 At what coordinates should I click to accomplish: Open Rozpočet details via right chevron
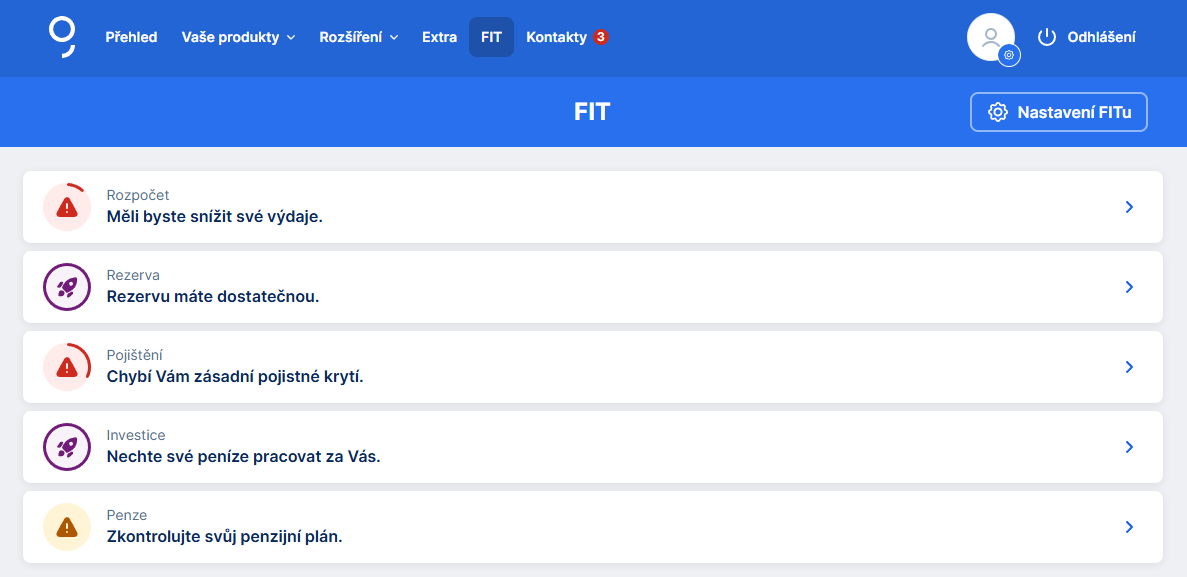[1129, 207]
